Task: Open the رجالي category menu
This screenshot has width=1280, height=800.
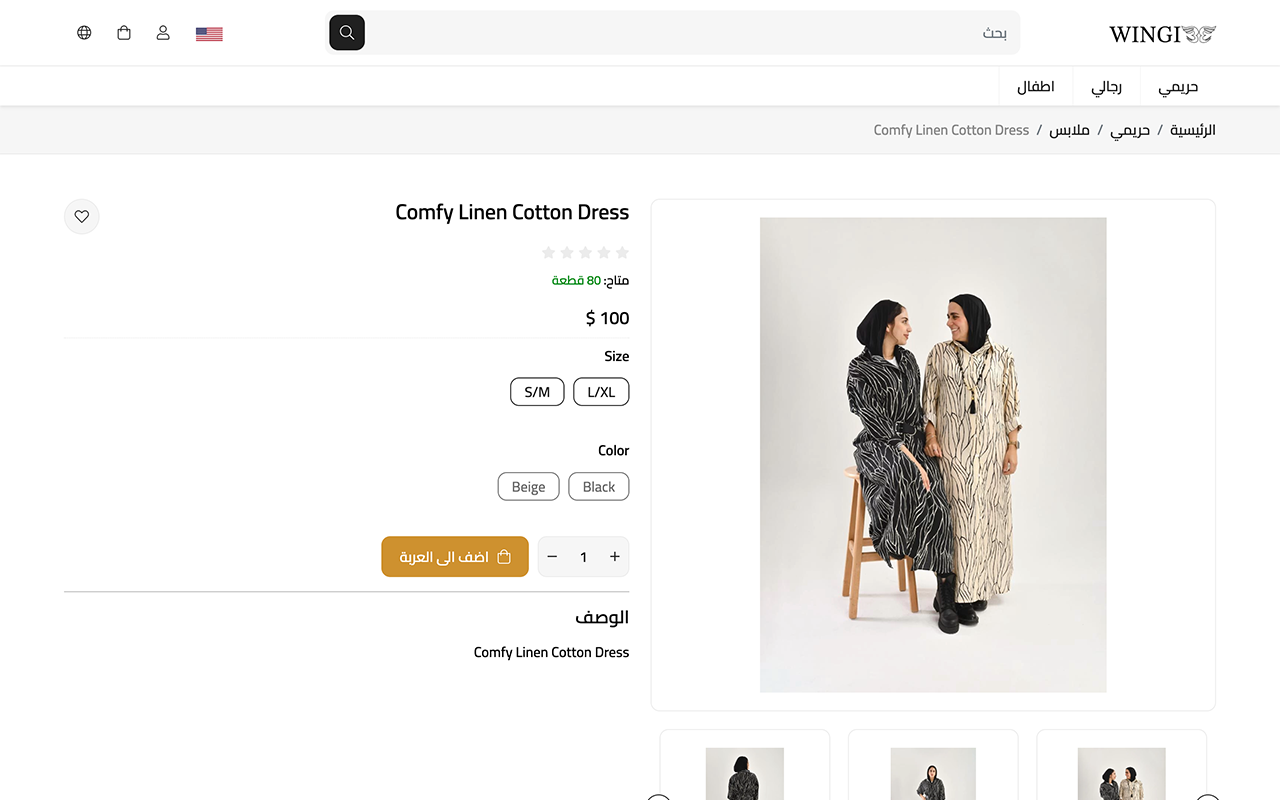Action: 1106,87
